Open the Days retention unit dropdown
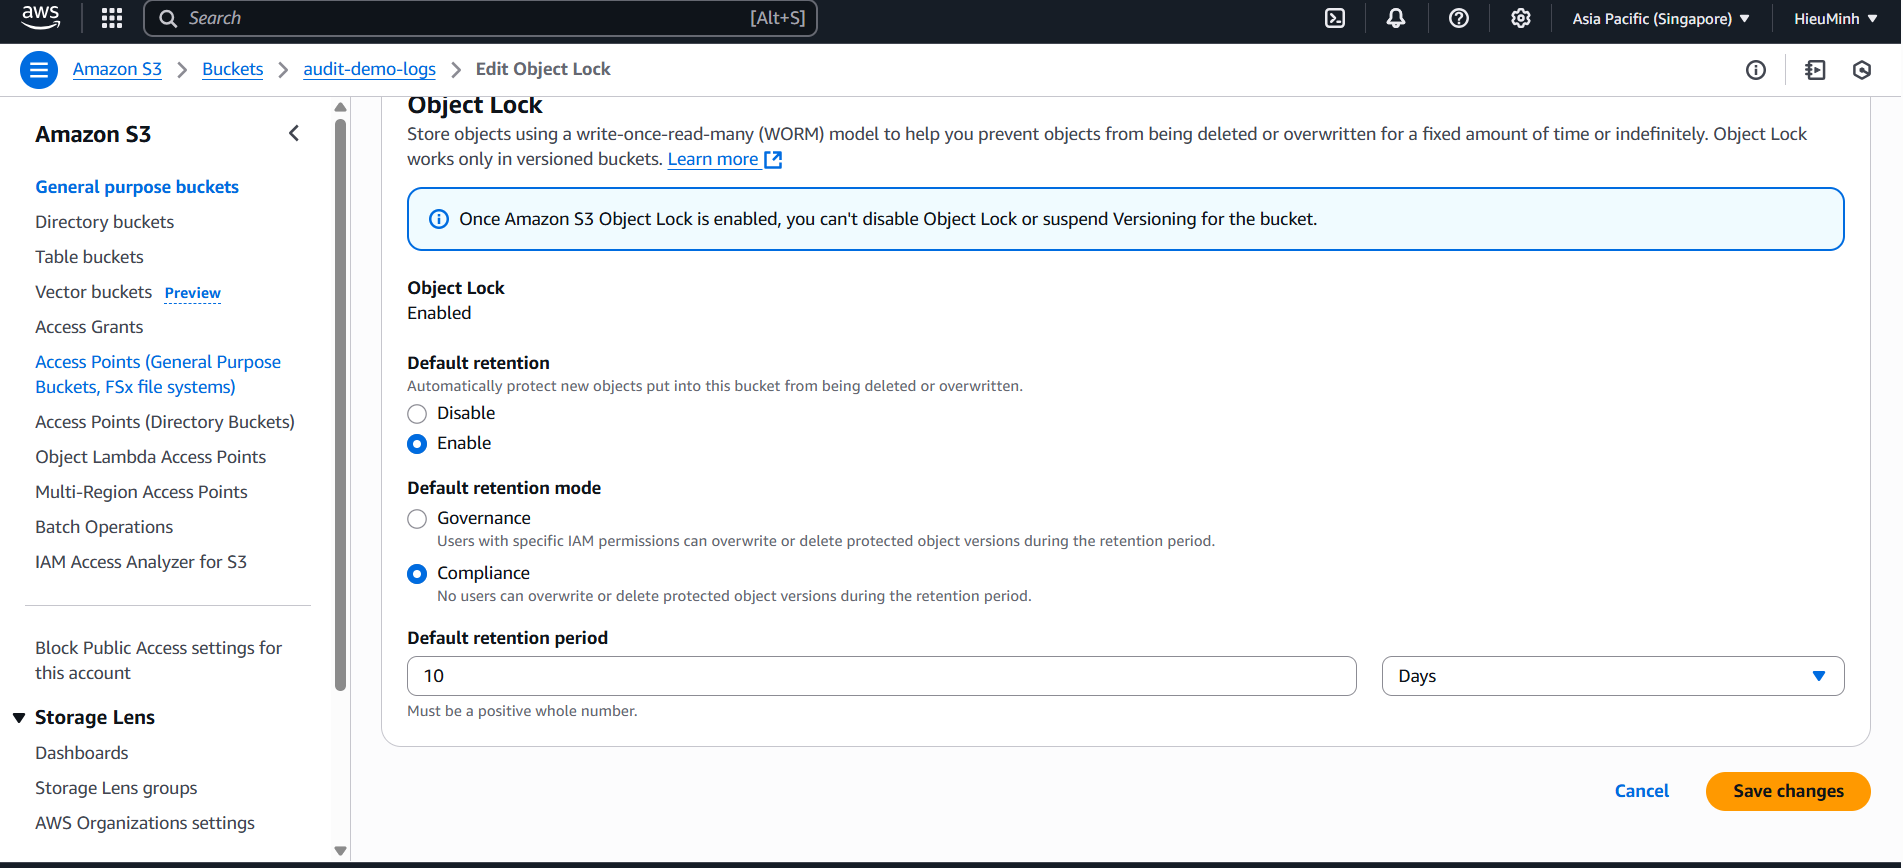Viewport: 1903px width, 868px height. point(1613,676)
